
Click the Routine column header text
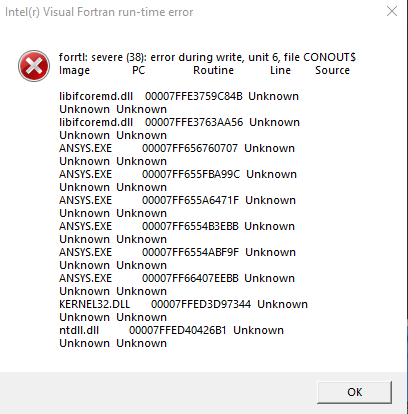pos(213,70)
